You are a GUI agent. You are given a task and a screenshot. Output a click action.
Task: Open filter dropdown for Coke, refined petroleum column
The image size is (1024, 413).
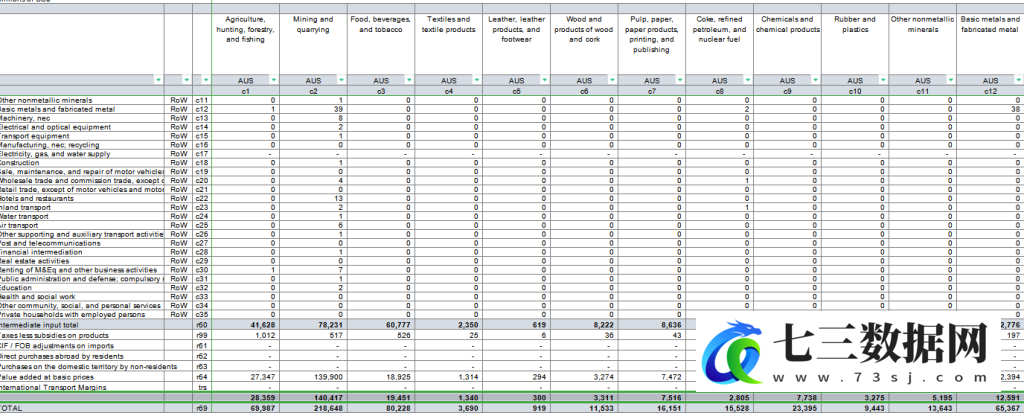click(748, 80)
